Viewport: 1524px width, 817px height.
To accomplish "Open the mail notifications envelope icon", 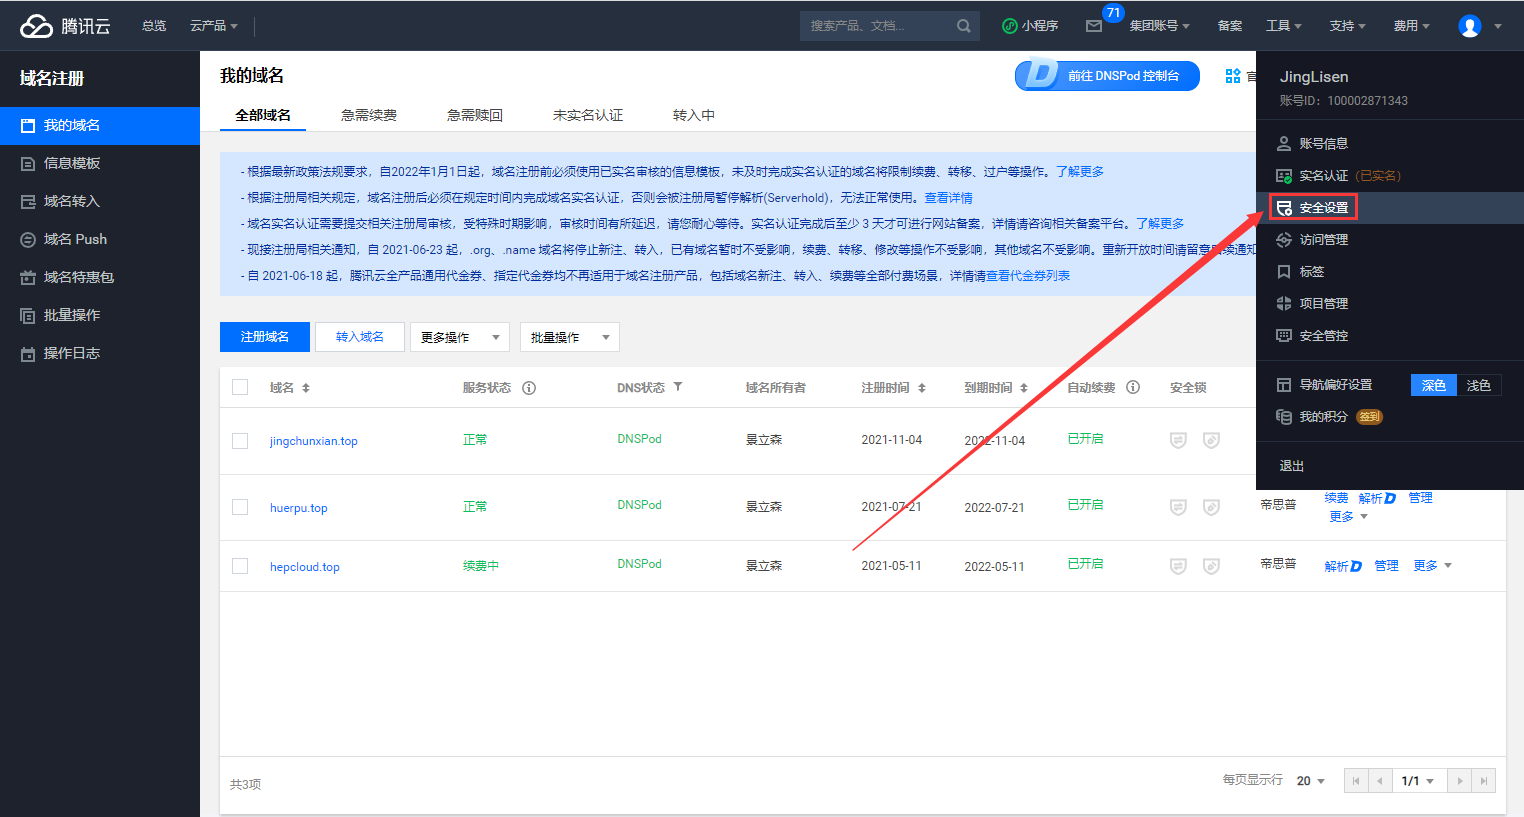I will click(x=1094, y=26).
